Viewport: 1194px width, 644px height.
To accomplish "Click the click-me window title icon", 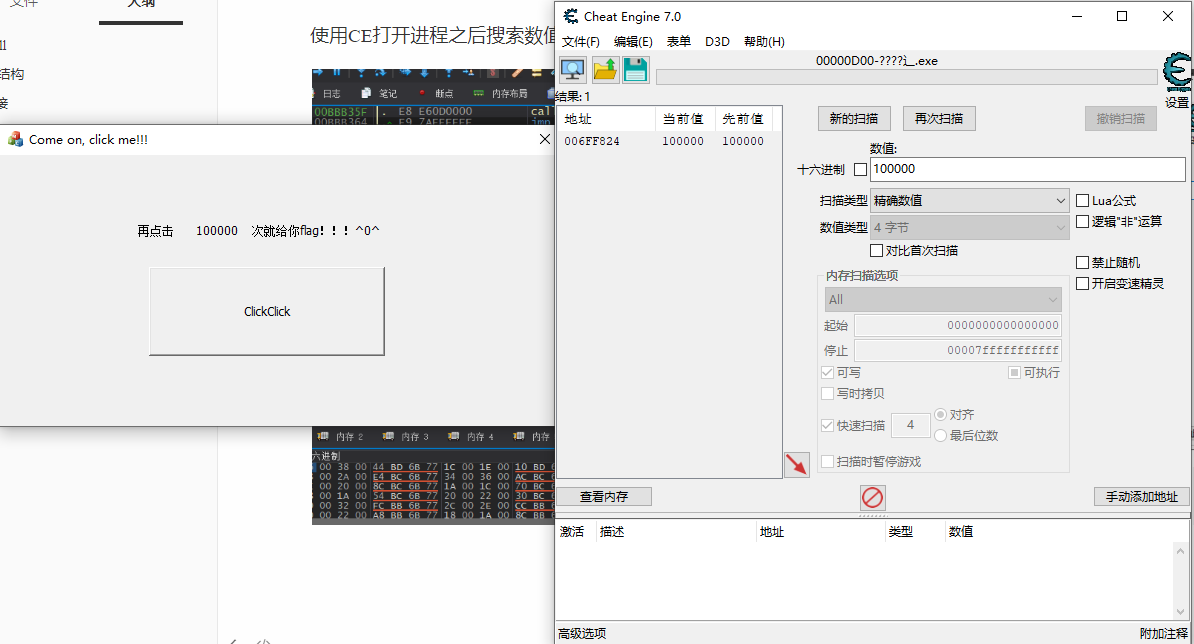I will [15, 140].
